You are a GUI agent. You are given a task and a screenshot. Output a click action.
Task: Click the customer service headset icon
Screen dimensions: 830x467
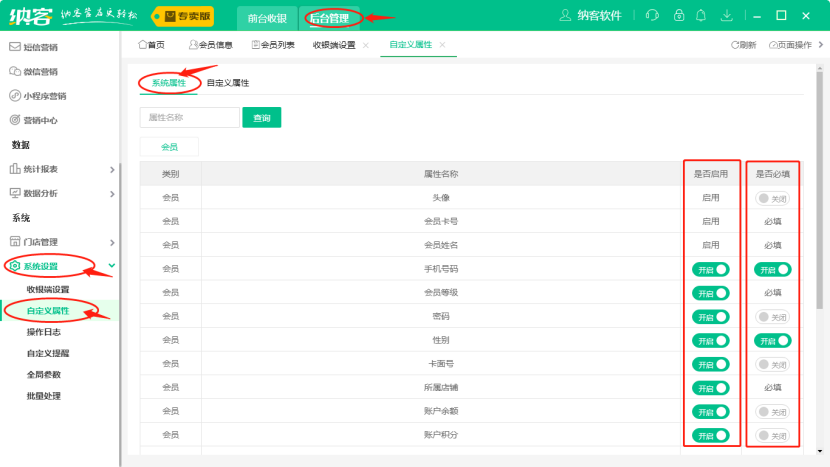coord(653,15)
